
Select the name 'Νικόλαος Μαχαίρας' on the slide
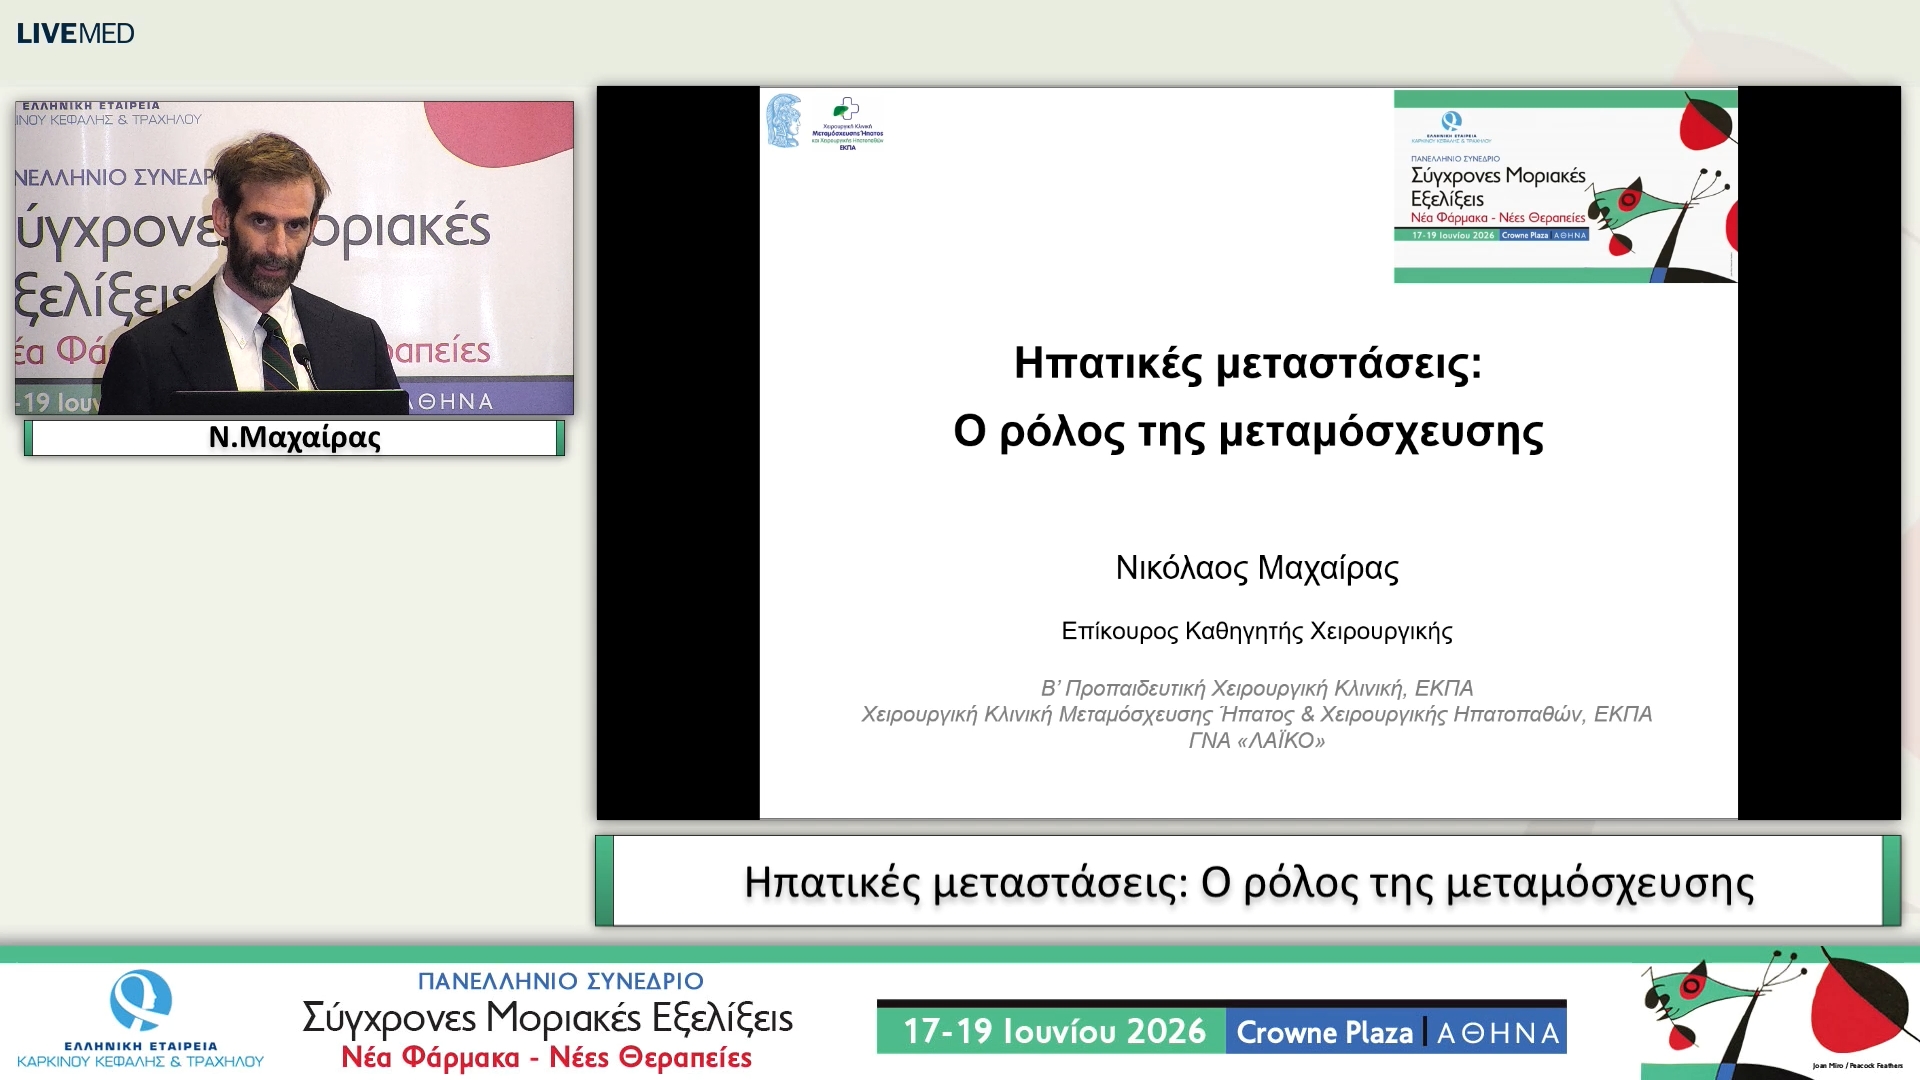point(1257,568)
